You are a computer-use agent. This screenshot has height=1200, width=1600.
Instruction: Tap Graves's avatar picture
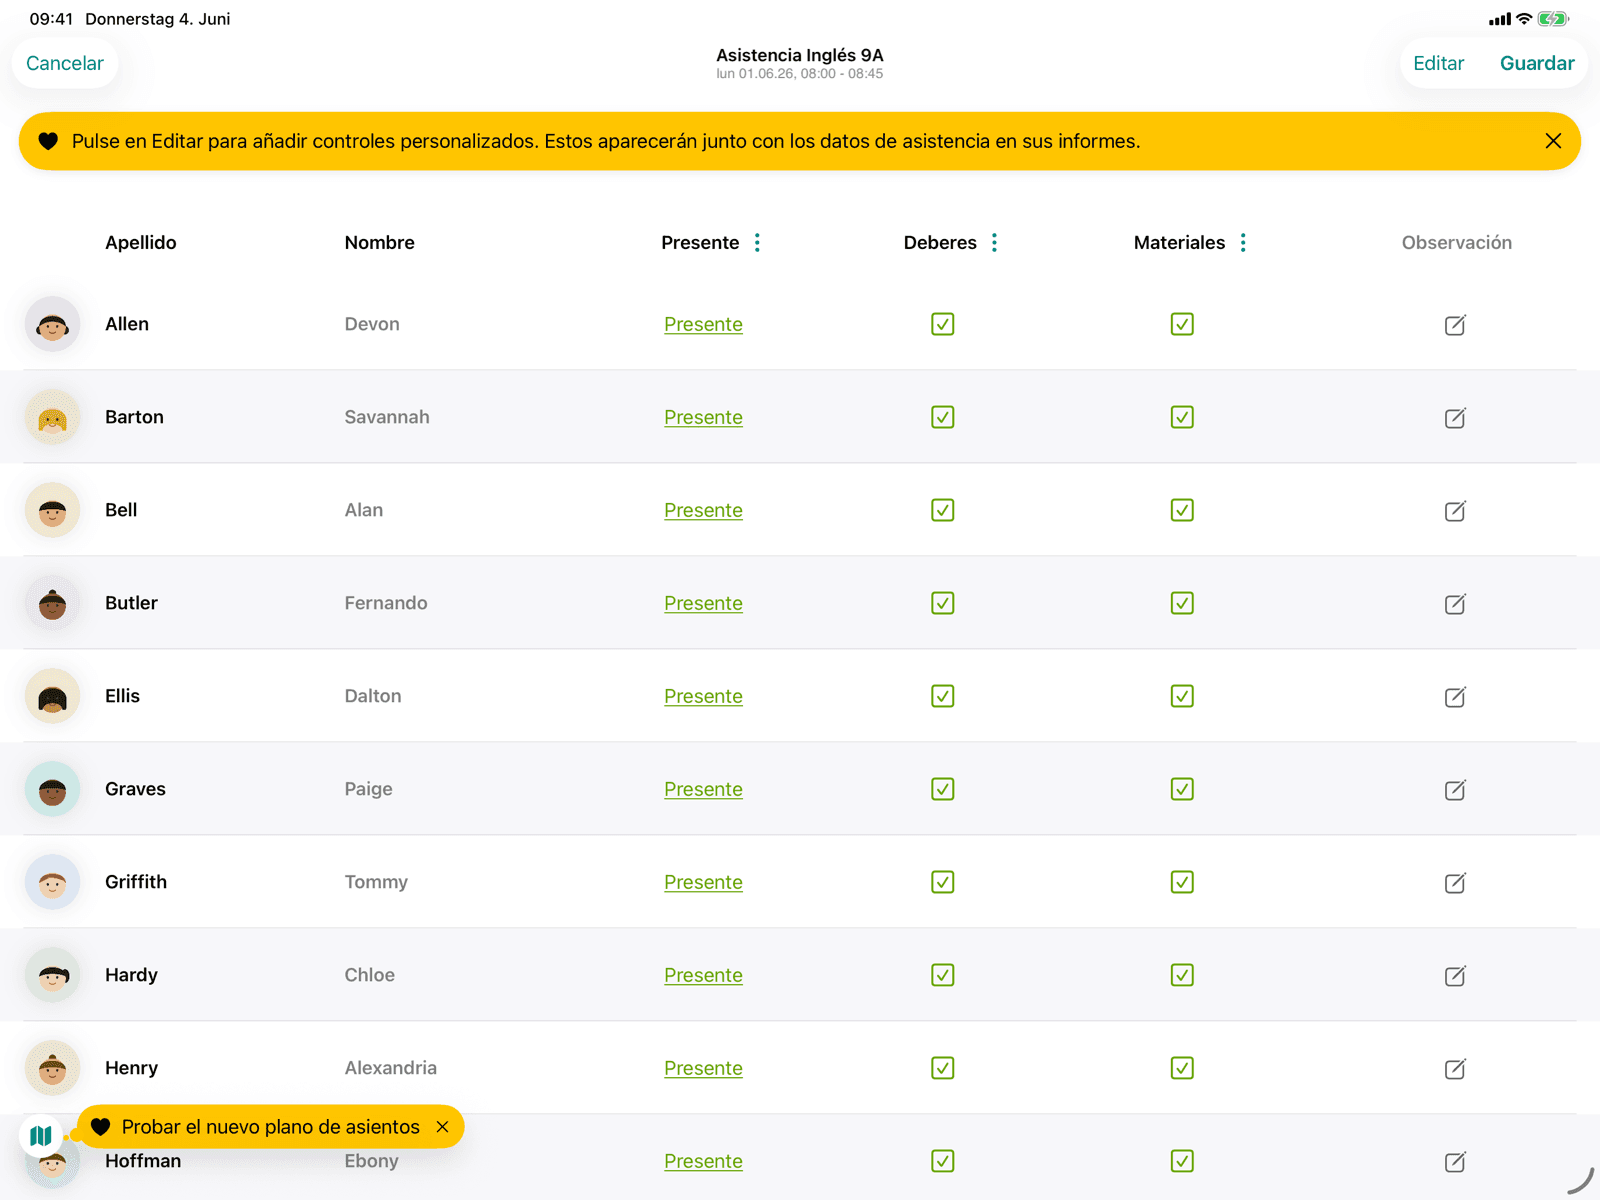tap(52, 789)
